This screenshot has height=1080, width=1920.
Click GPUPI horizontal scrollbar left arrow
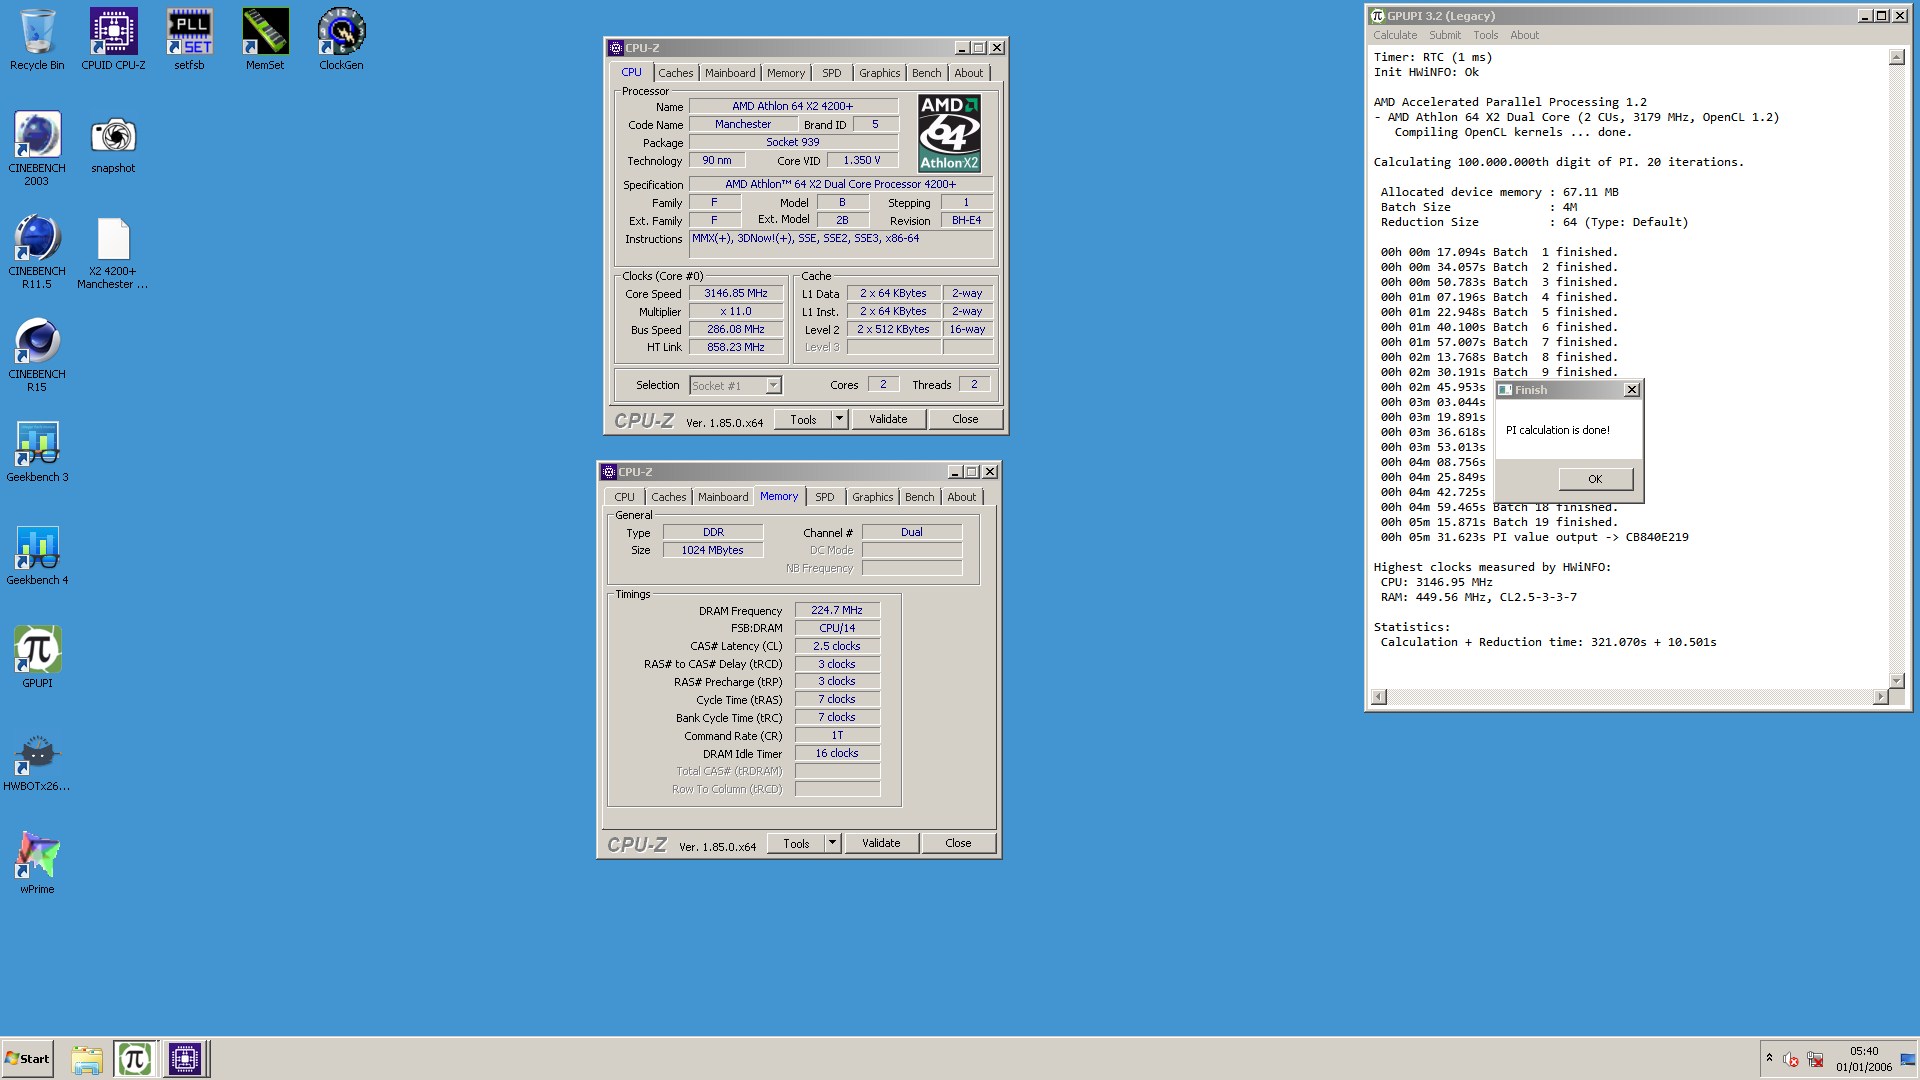[x=1379, y=696]
